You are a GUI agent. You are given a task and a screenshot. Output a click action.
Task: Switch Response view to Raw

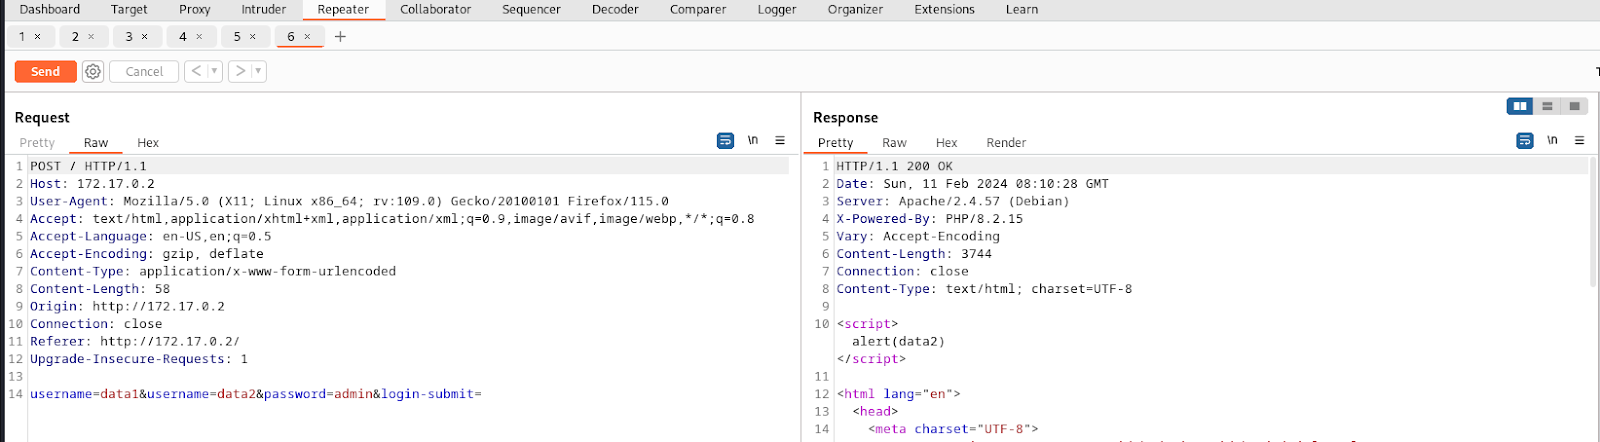(894, 143)
